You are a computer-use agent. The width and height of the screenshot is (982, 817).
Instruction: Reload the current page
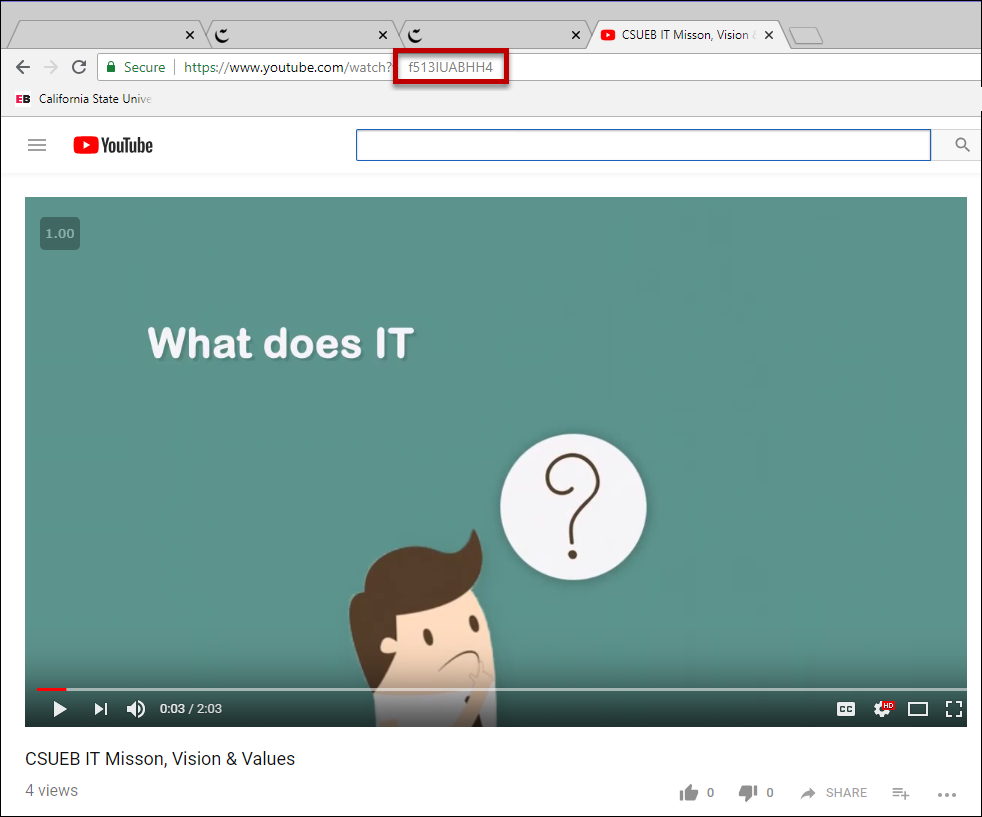[79, 67]
